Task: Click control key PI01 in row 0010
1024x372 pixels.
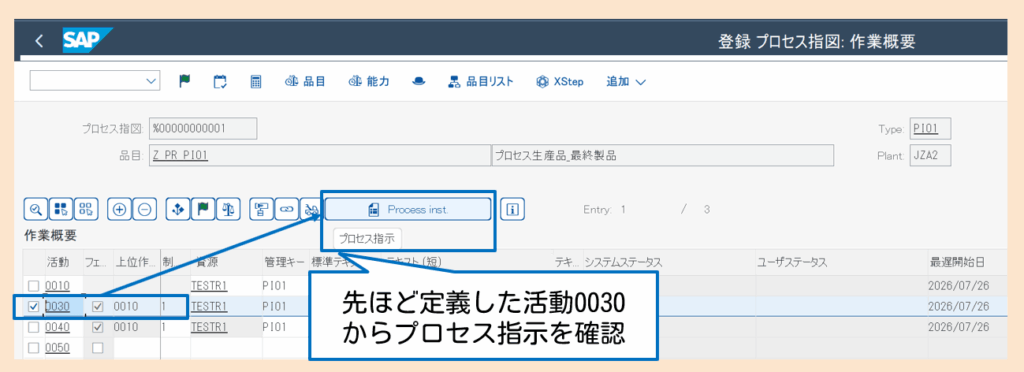Action: pos(274,285)
